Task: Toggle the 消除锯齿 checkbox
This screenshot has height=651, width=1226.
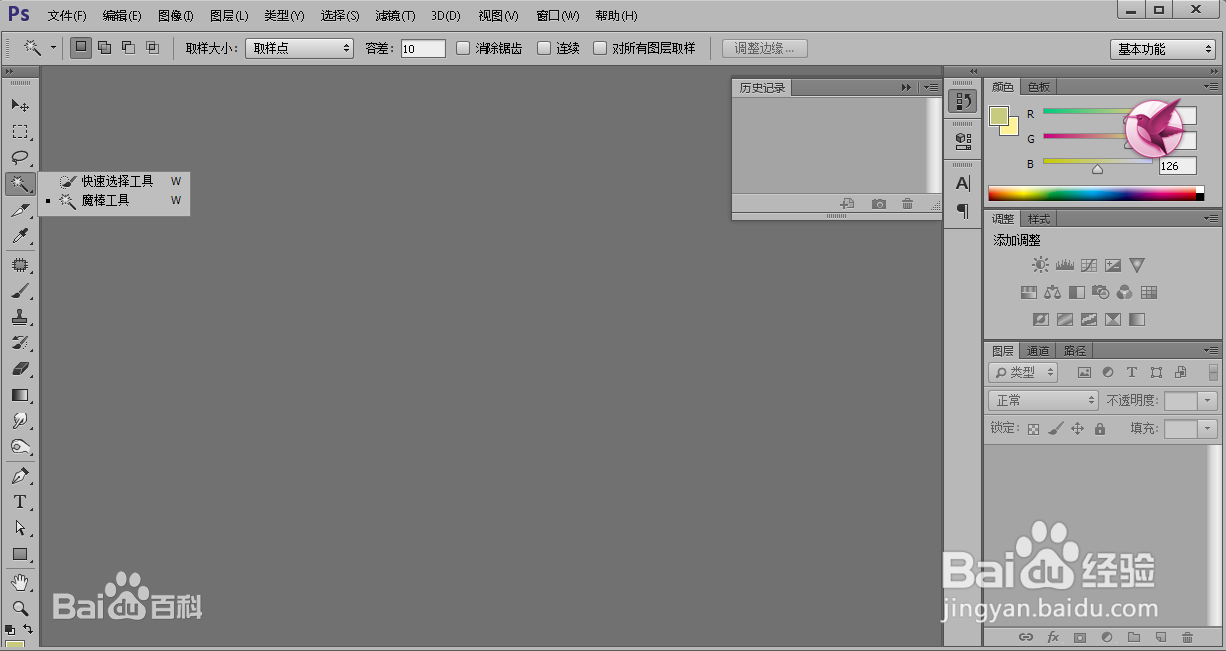Action: point(463,48)
